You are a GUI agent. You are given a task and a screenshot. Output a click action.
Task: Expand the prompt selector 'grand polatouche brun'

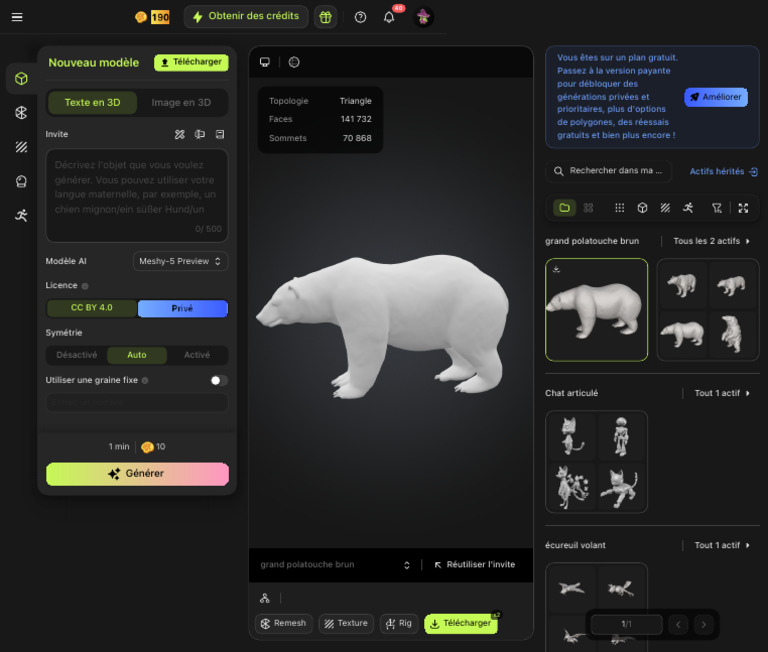pyautogui.click(x=335, y=565)
